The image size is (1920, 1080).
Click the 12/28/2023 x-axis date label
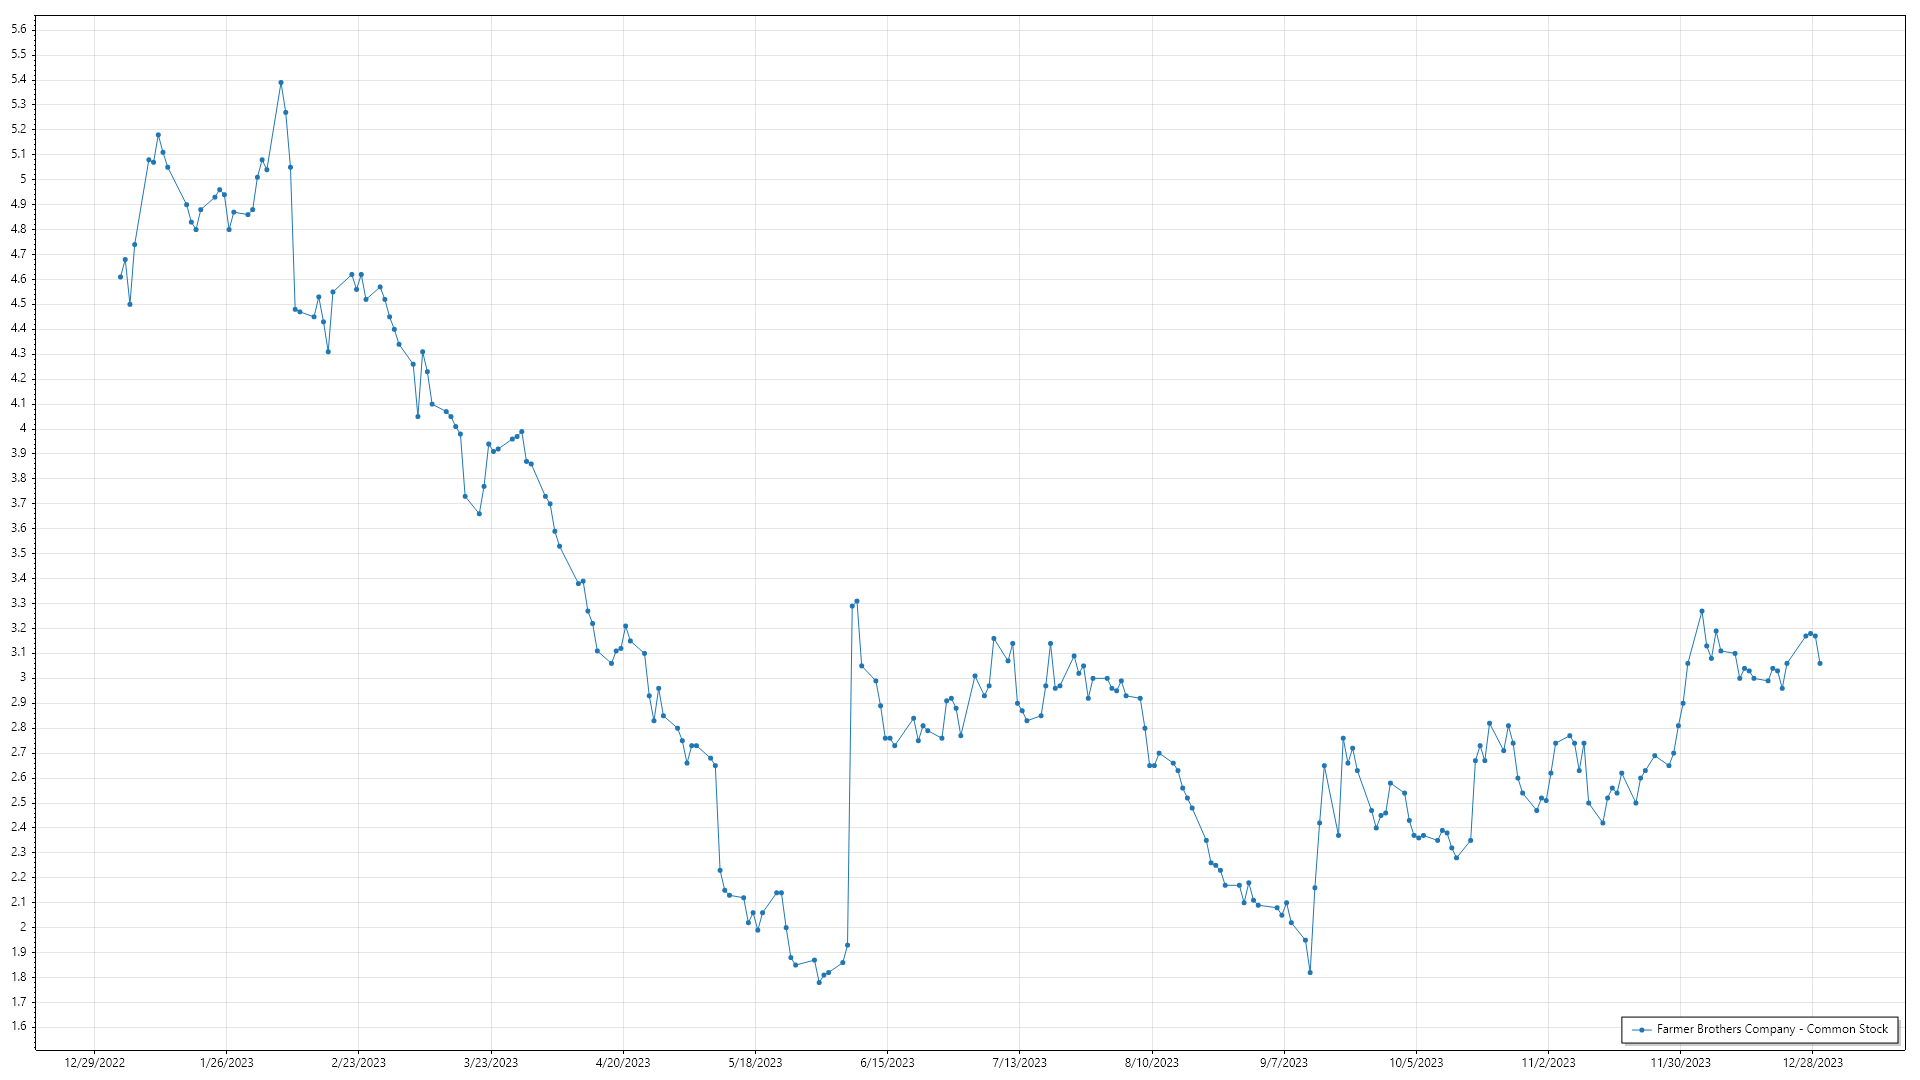click(1813, 1063)
